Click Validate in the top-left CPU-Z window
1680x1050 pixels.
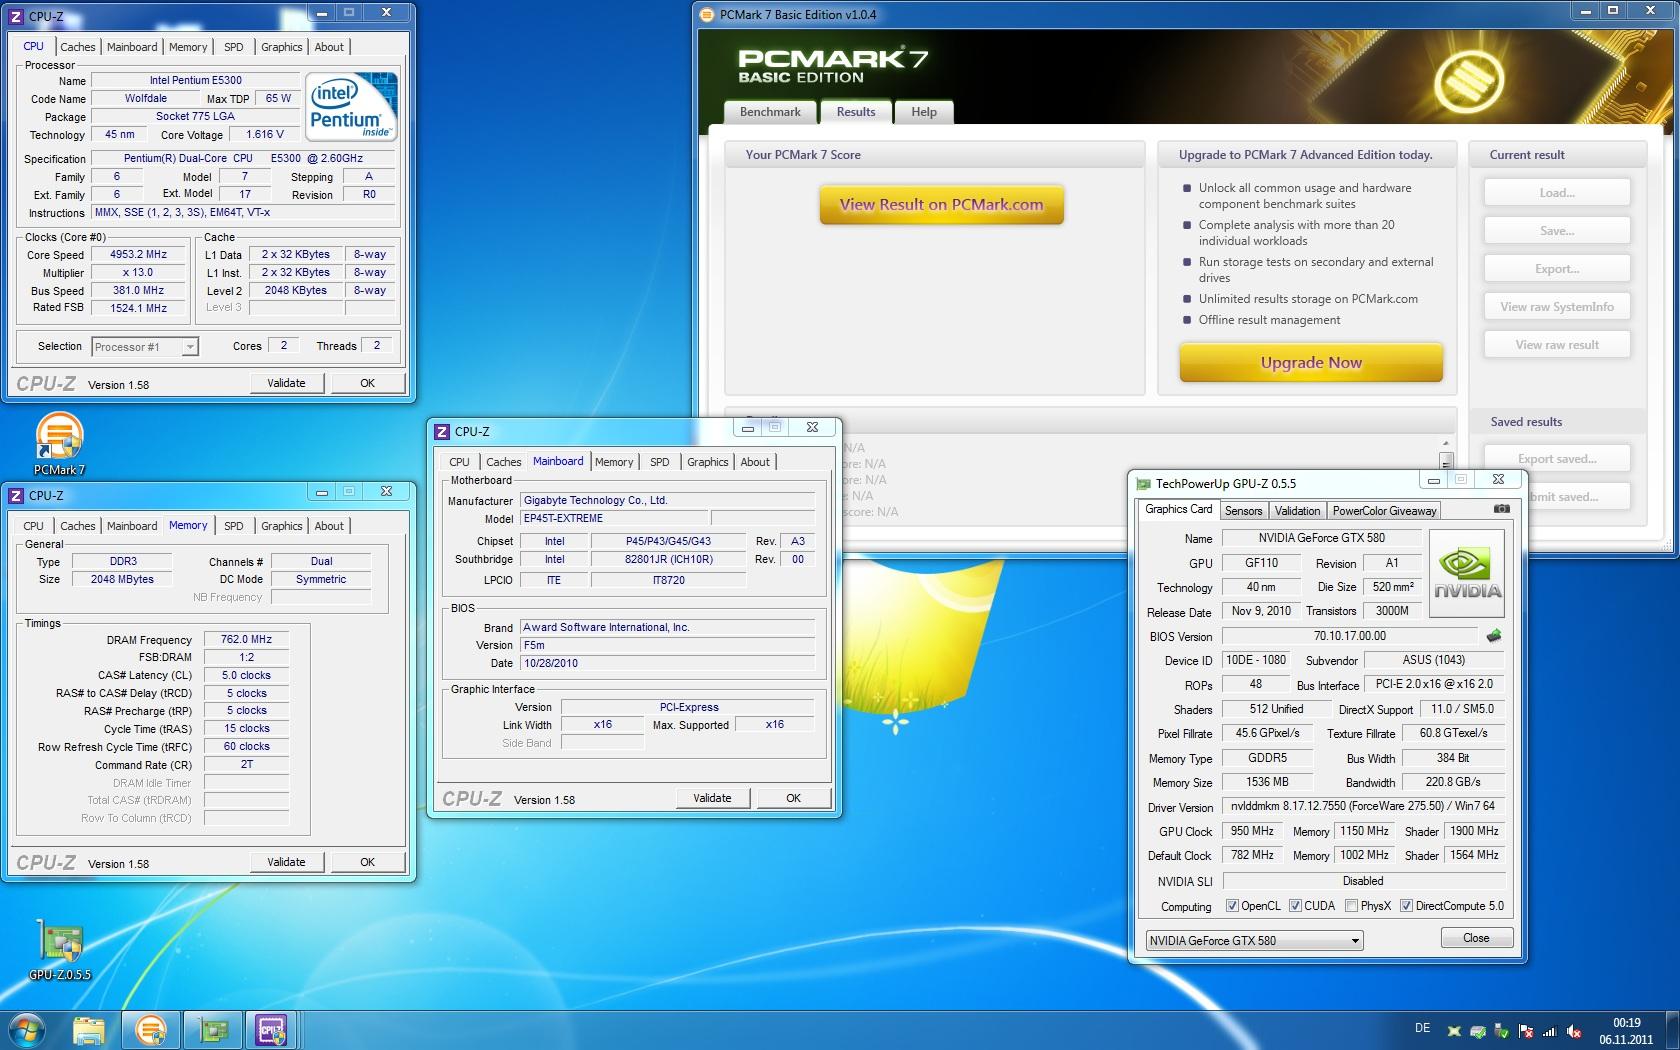[286, 383]
